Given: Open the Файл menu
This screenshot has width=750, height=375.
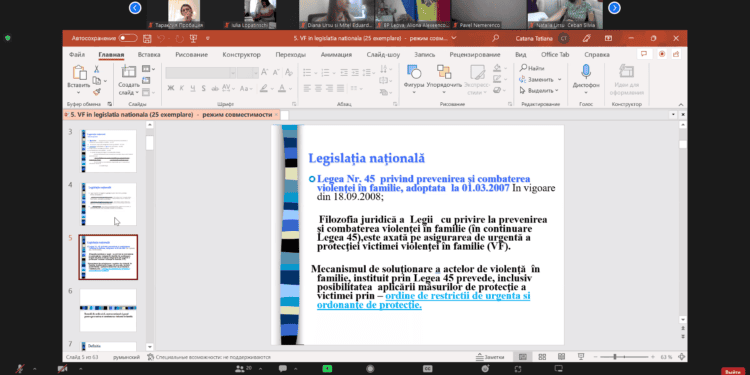Looking at the screenshot, I should pyautogui.click(x=77, y=55).
